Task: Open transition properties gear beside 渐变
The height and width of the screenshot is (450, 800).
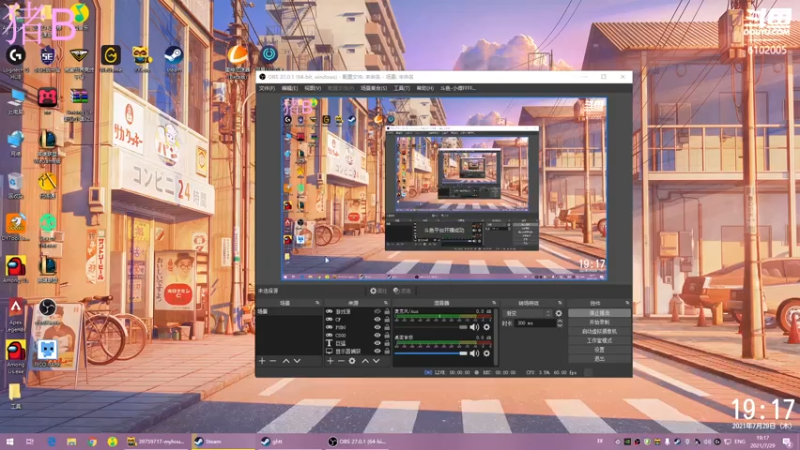Action: (559, 313)
